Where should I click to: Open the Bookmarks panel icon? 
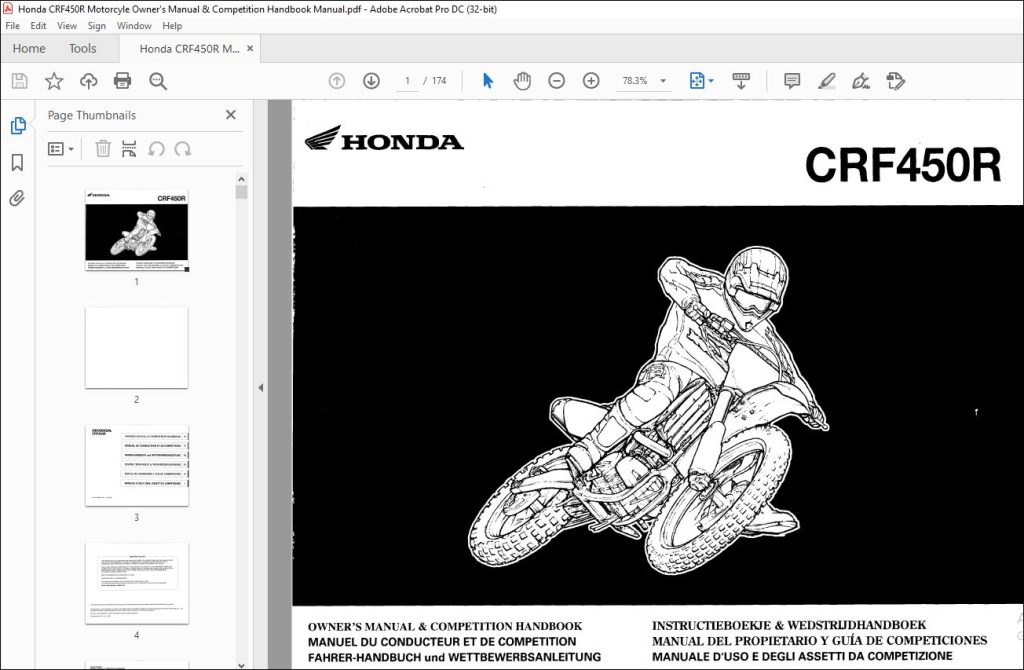[18, 162]
